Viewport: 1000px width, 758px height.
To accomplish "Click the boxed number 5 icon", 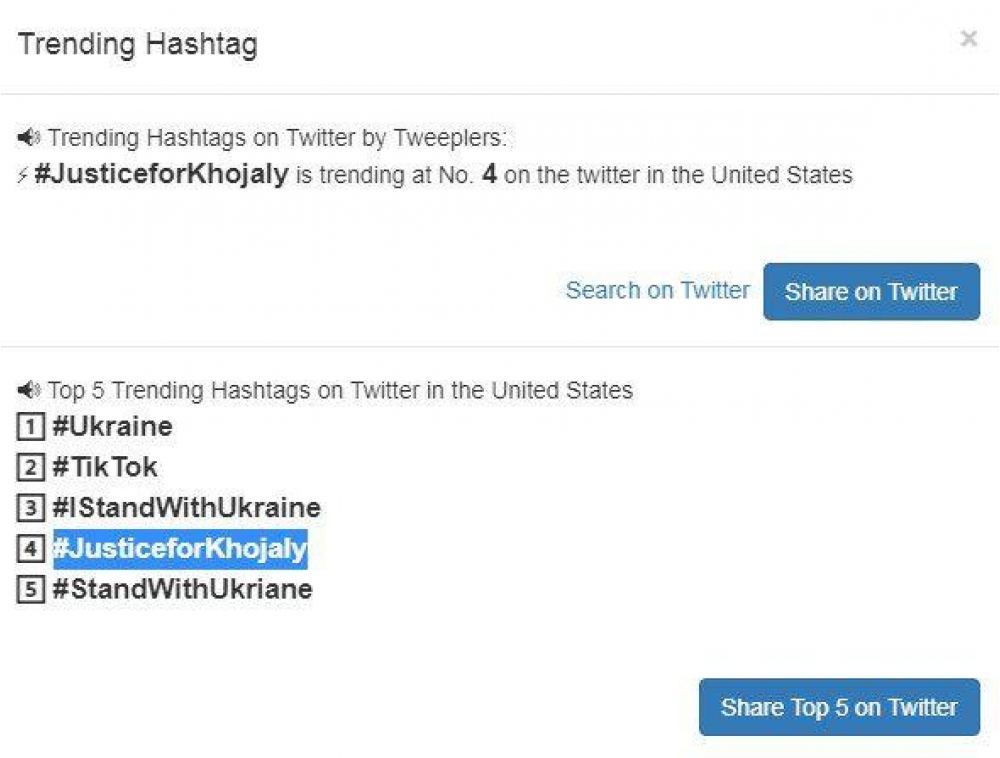I will (x=31, y=589).
